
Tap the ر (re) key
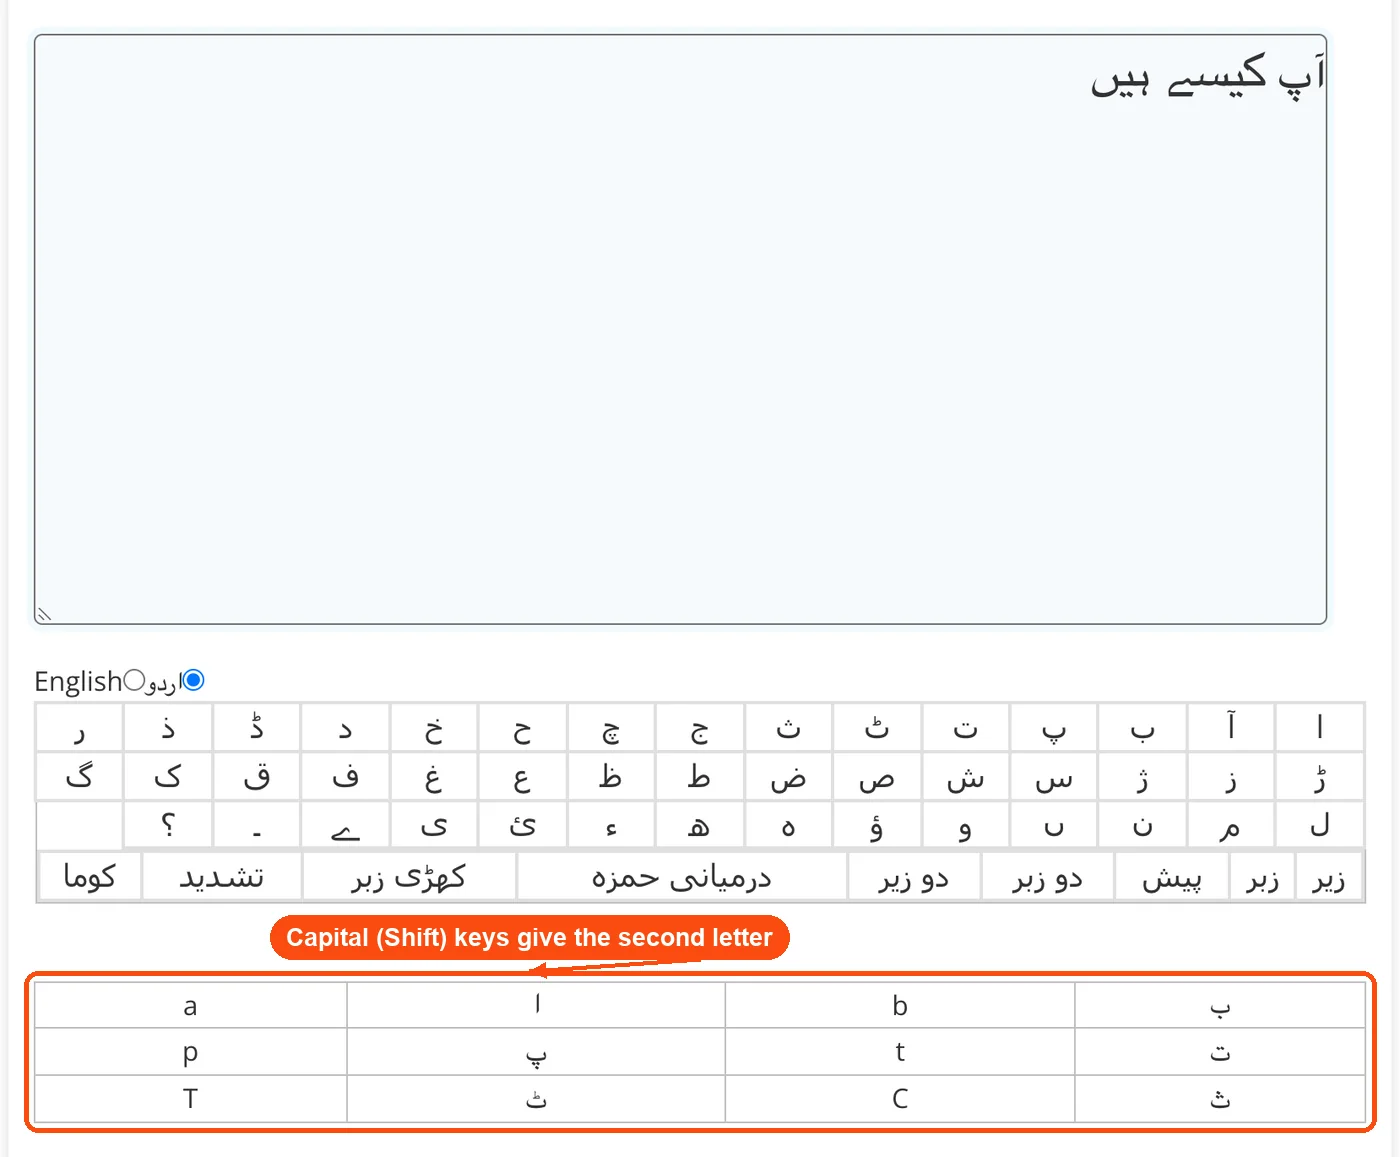coord(79,728)
